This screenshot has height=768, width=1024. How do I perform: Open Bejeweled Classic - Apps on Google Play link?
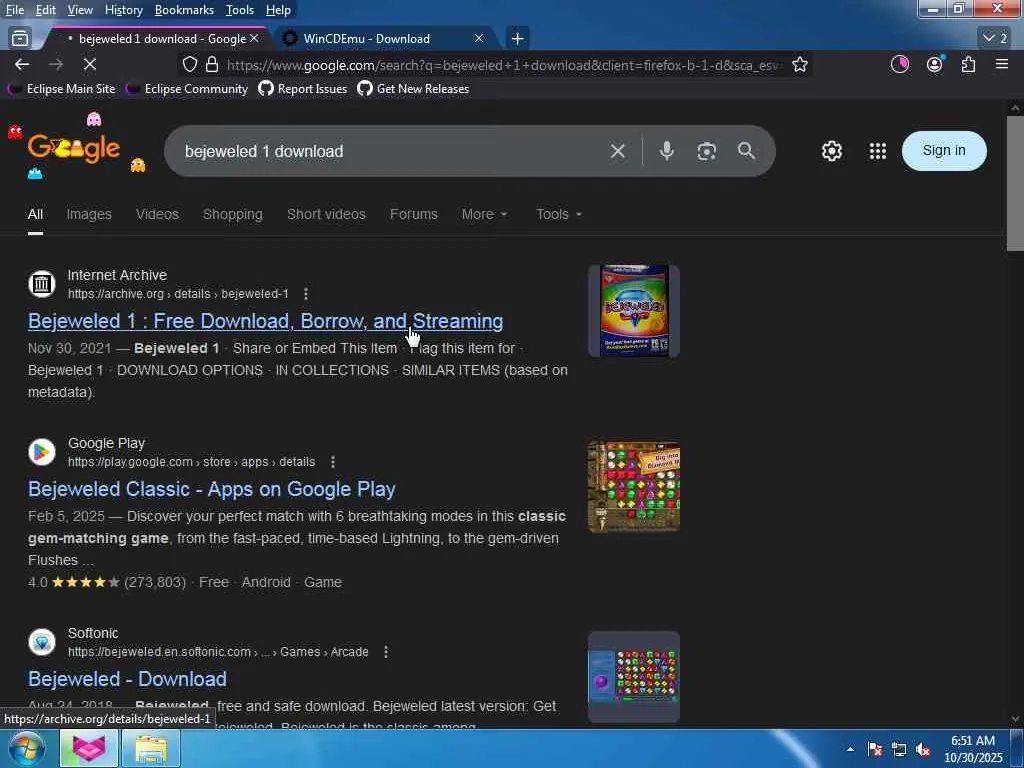tap(212, 488)
